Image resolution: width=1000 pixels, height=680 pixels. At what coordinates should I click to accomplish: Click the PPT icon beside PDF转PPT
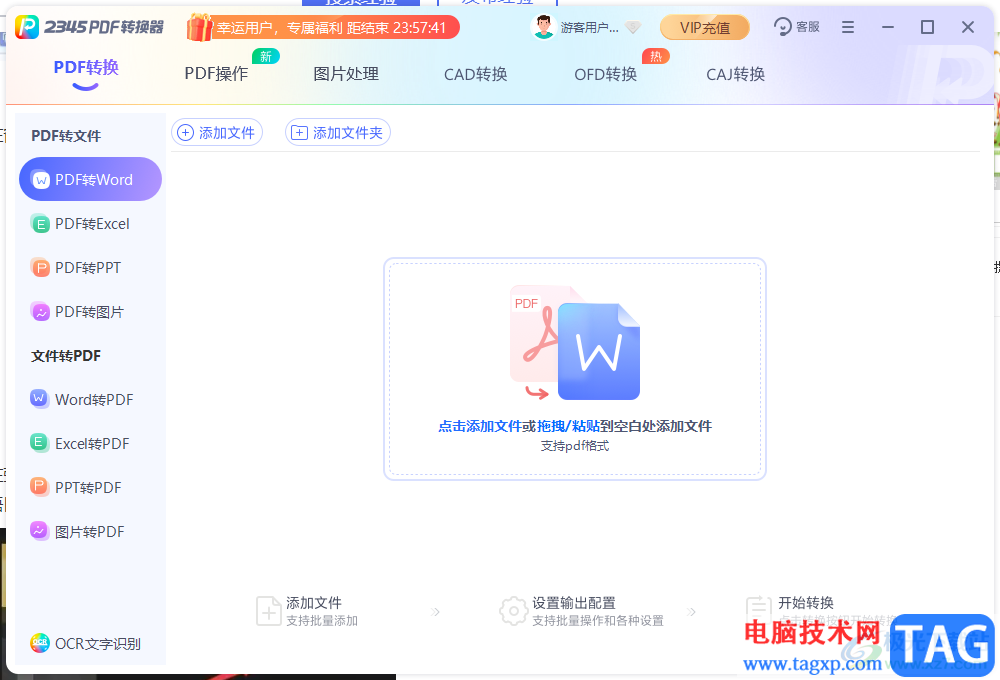(40, 268)
